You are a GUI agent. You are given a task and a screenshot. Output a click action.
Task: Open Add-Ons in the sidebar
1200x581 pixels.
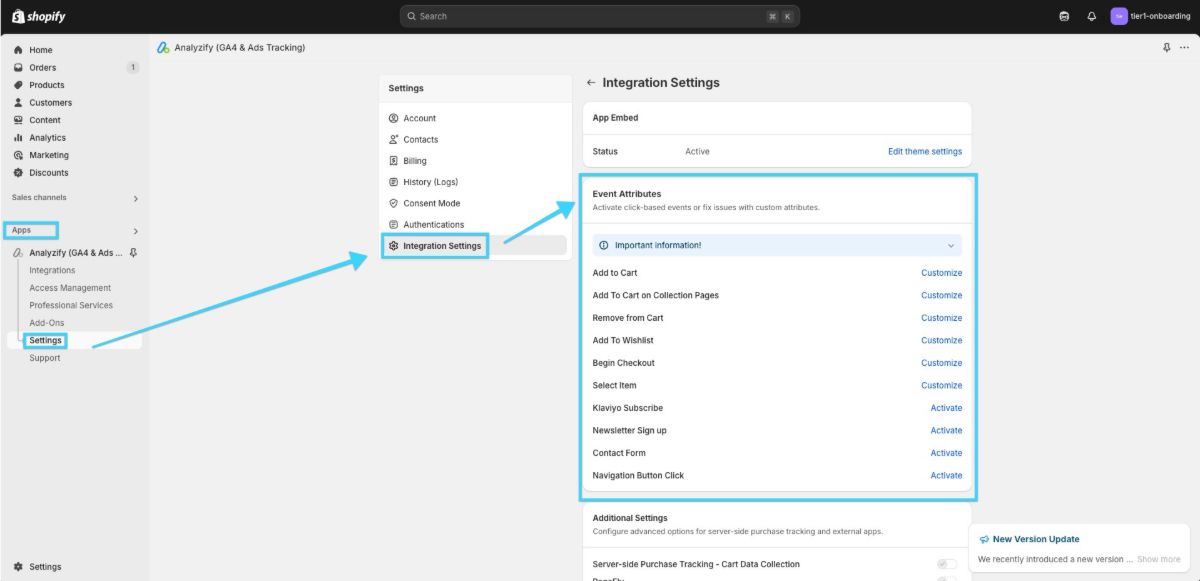[47, 323]
